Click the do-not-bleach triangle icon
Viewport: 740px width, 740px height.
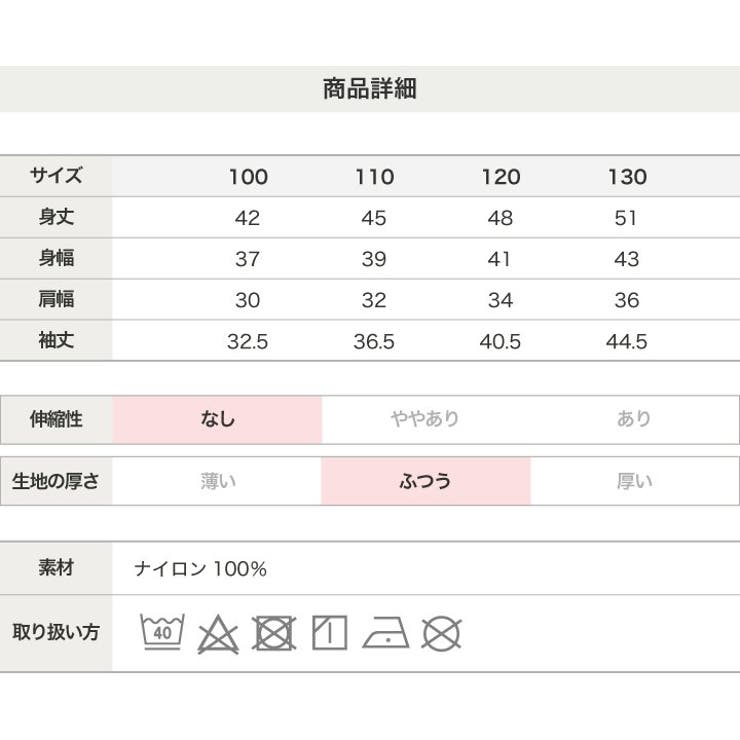click(218, 634)
